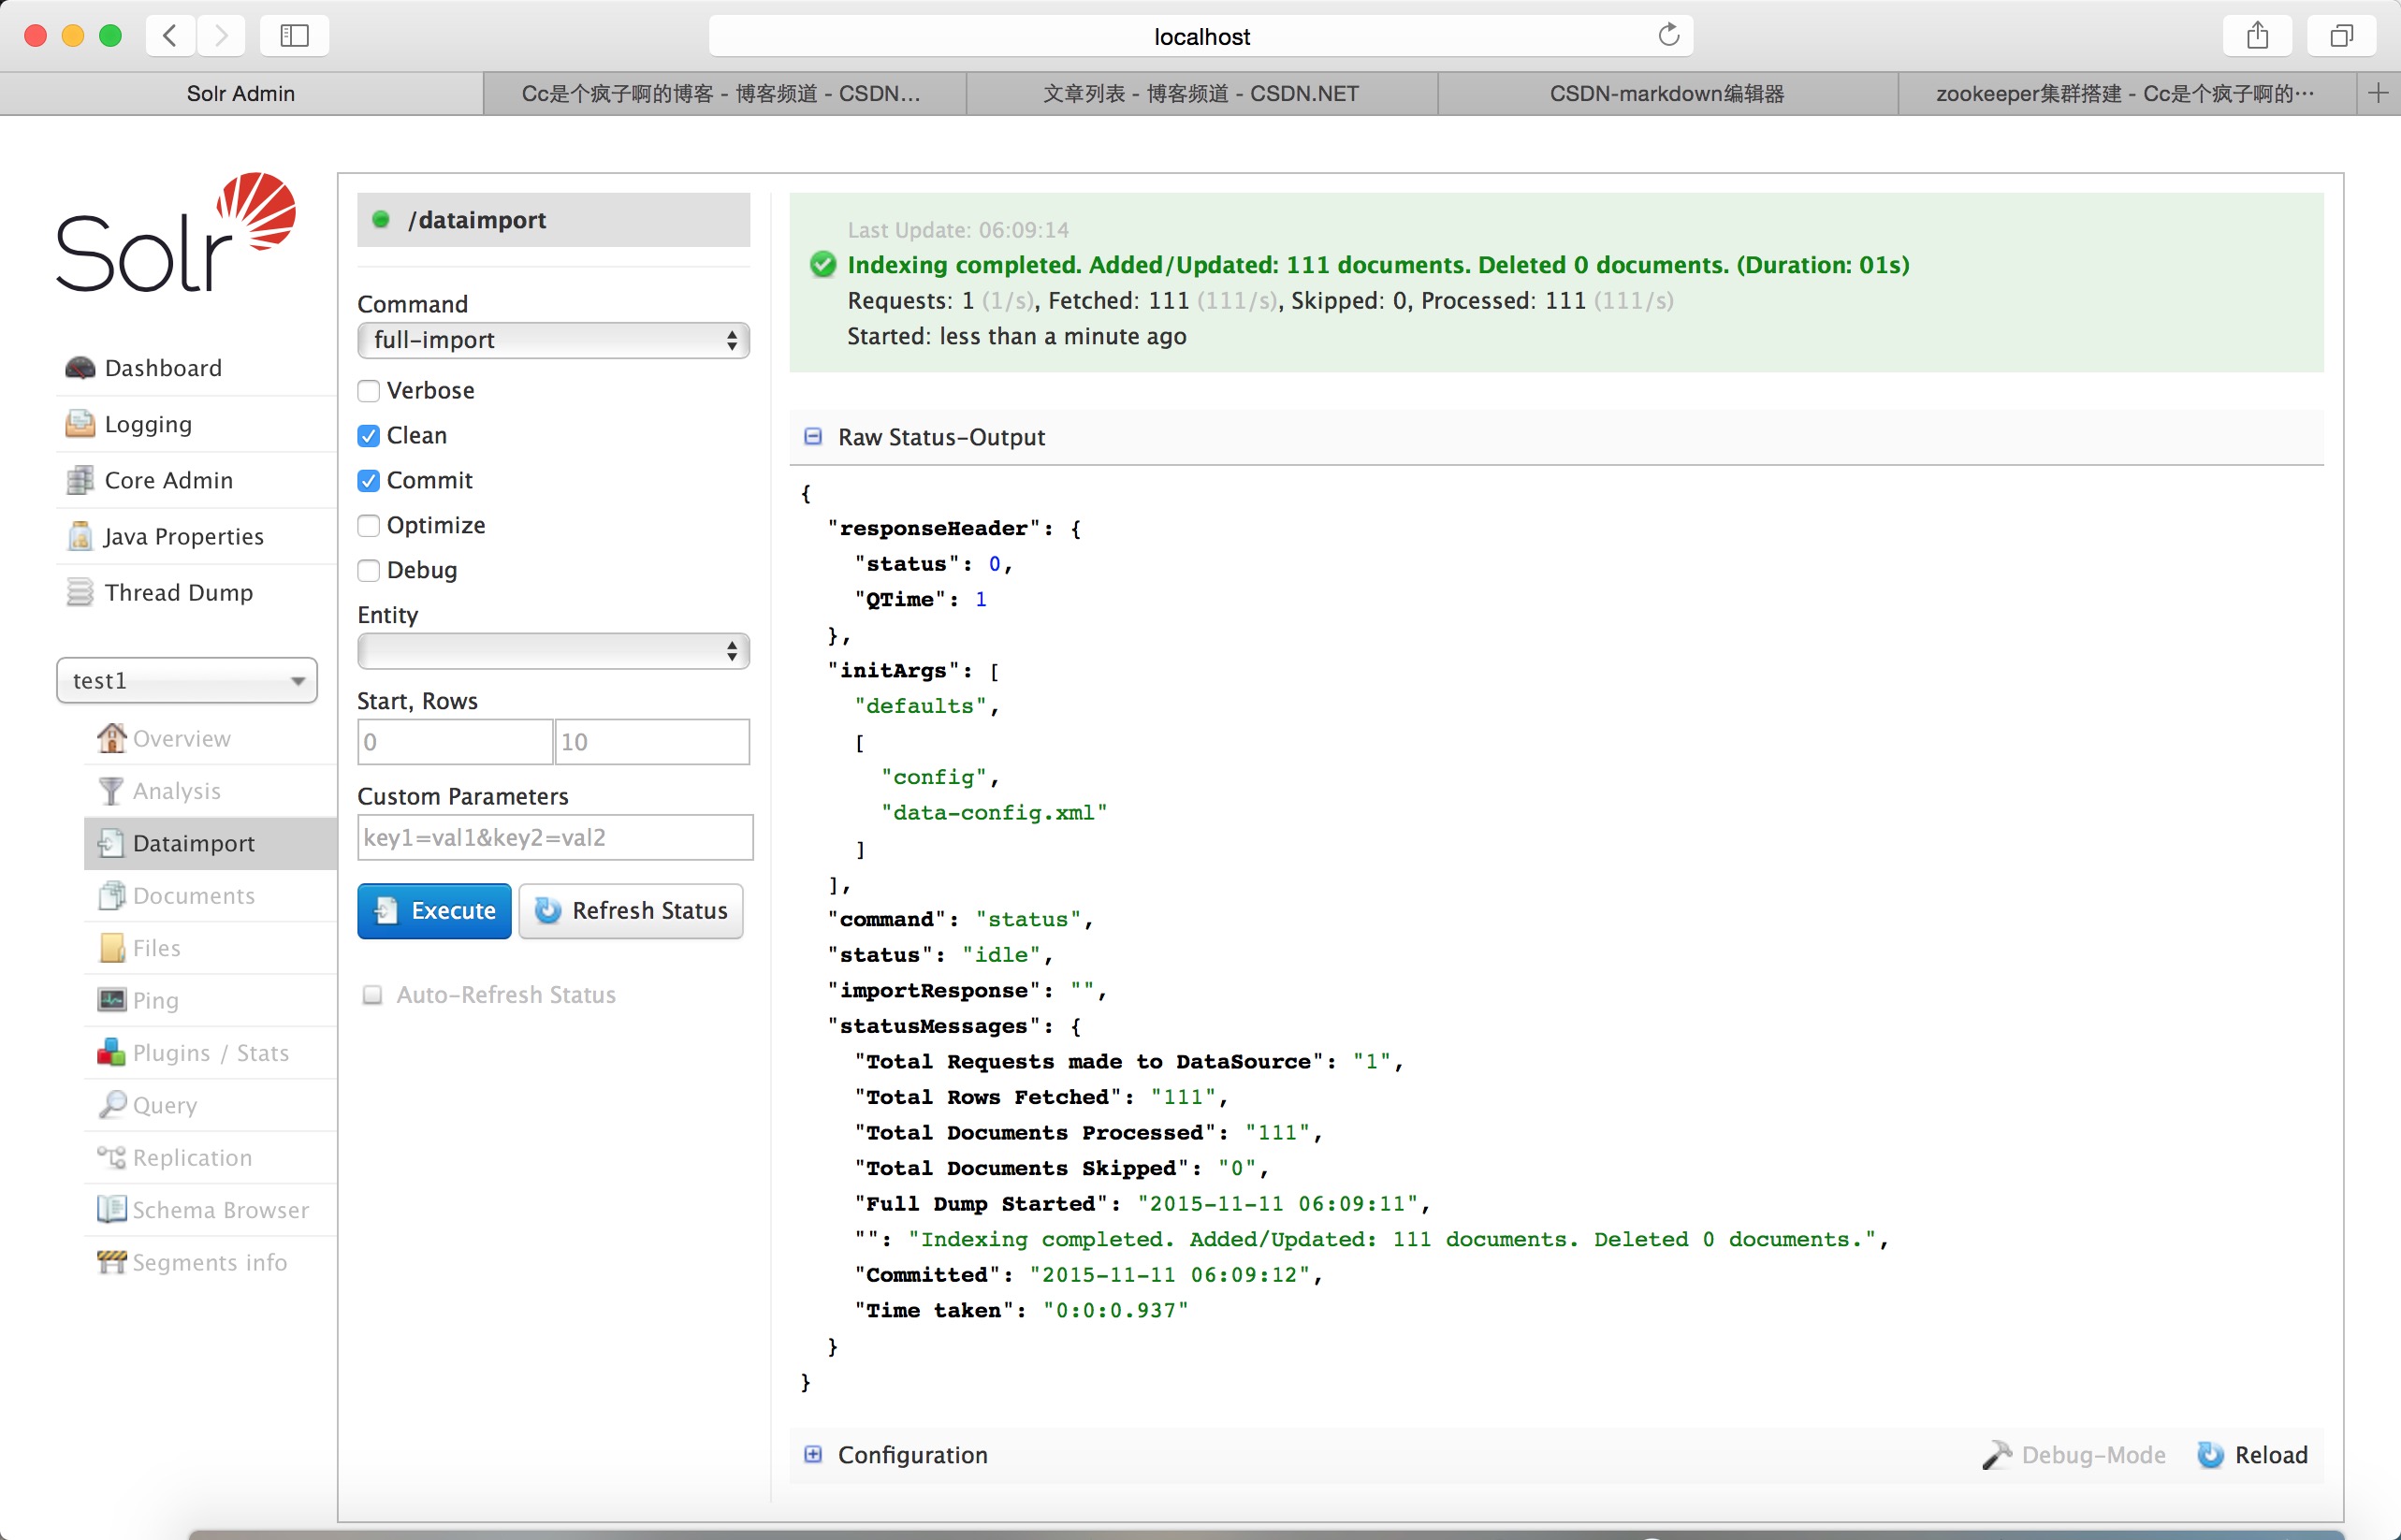Open the Command full-import dropdown
2401x1540 pixels.
[x=553, y=340]
